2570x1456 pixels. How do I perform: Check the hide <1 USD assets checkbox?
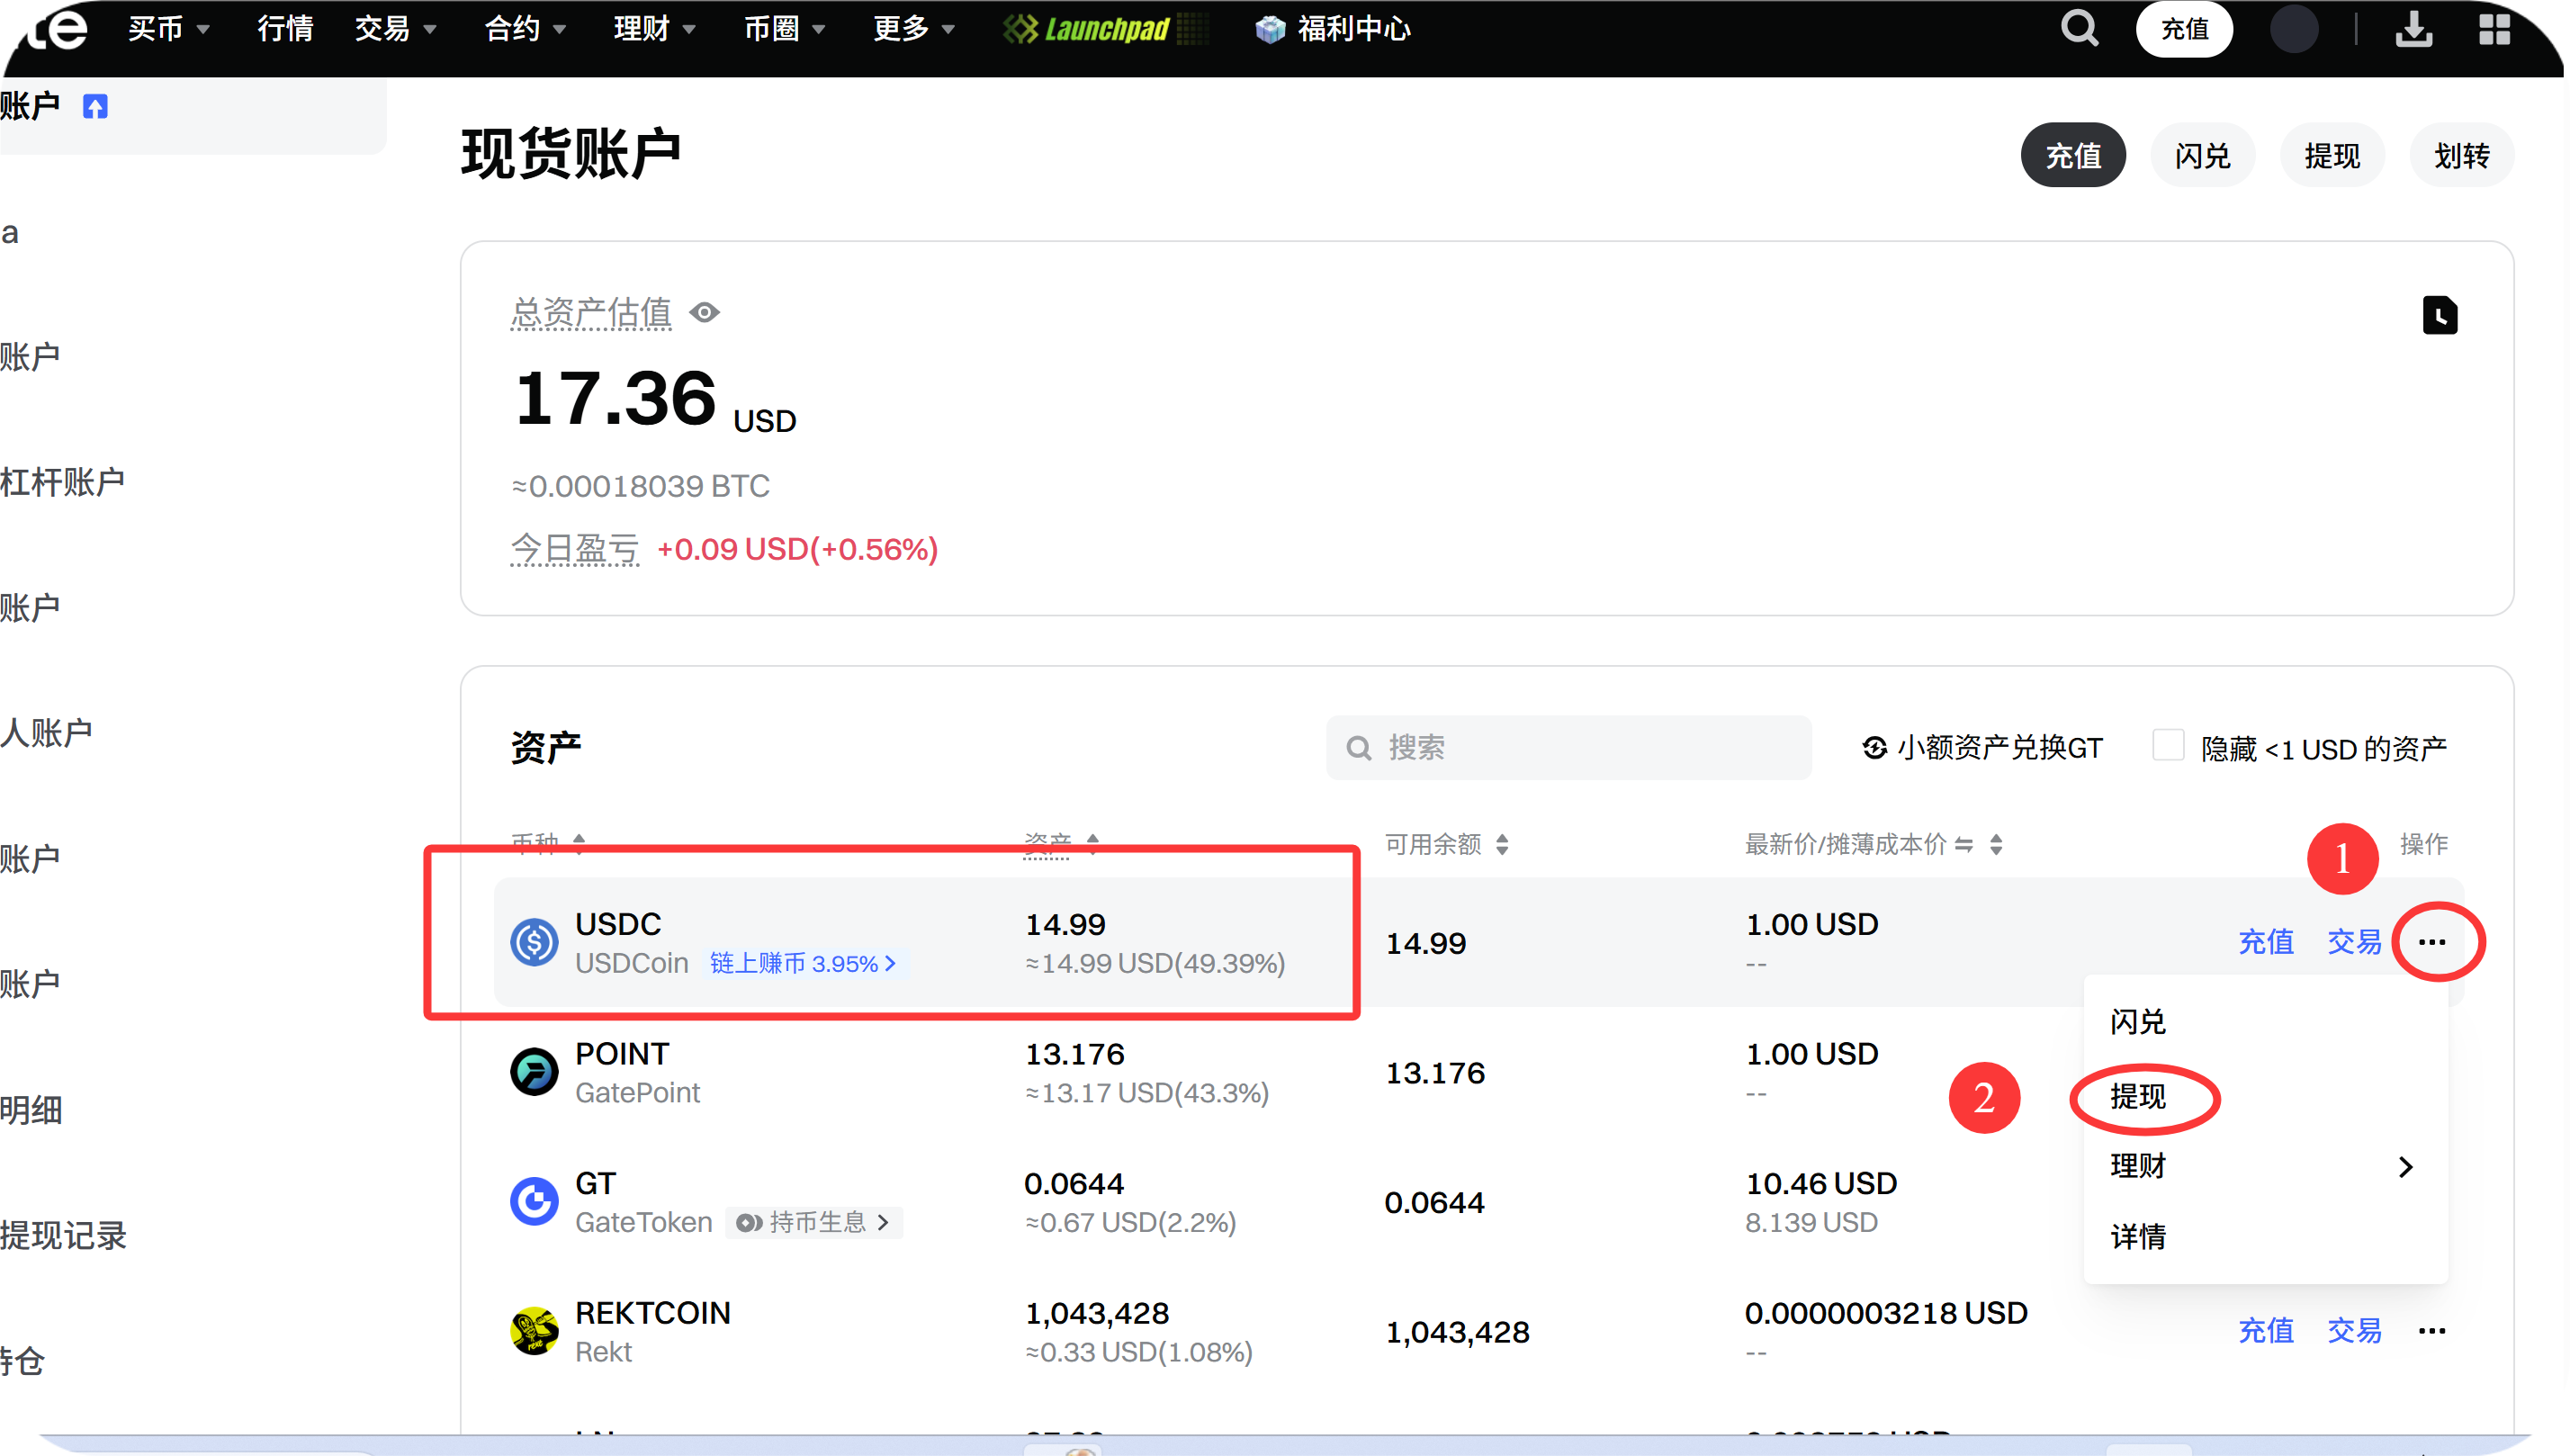pyautogui.click(x=2167, y=746)
